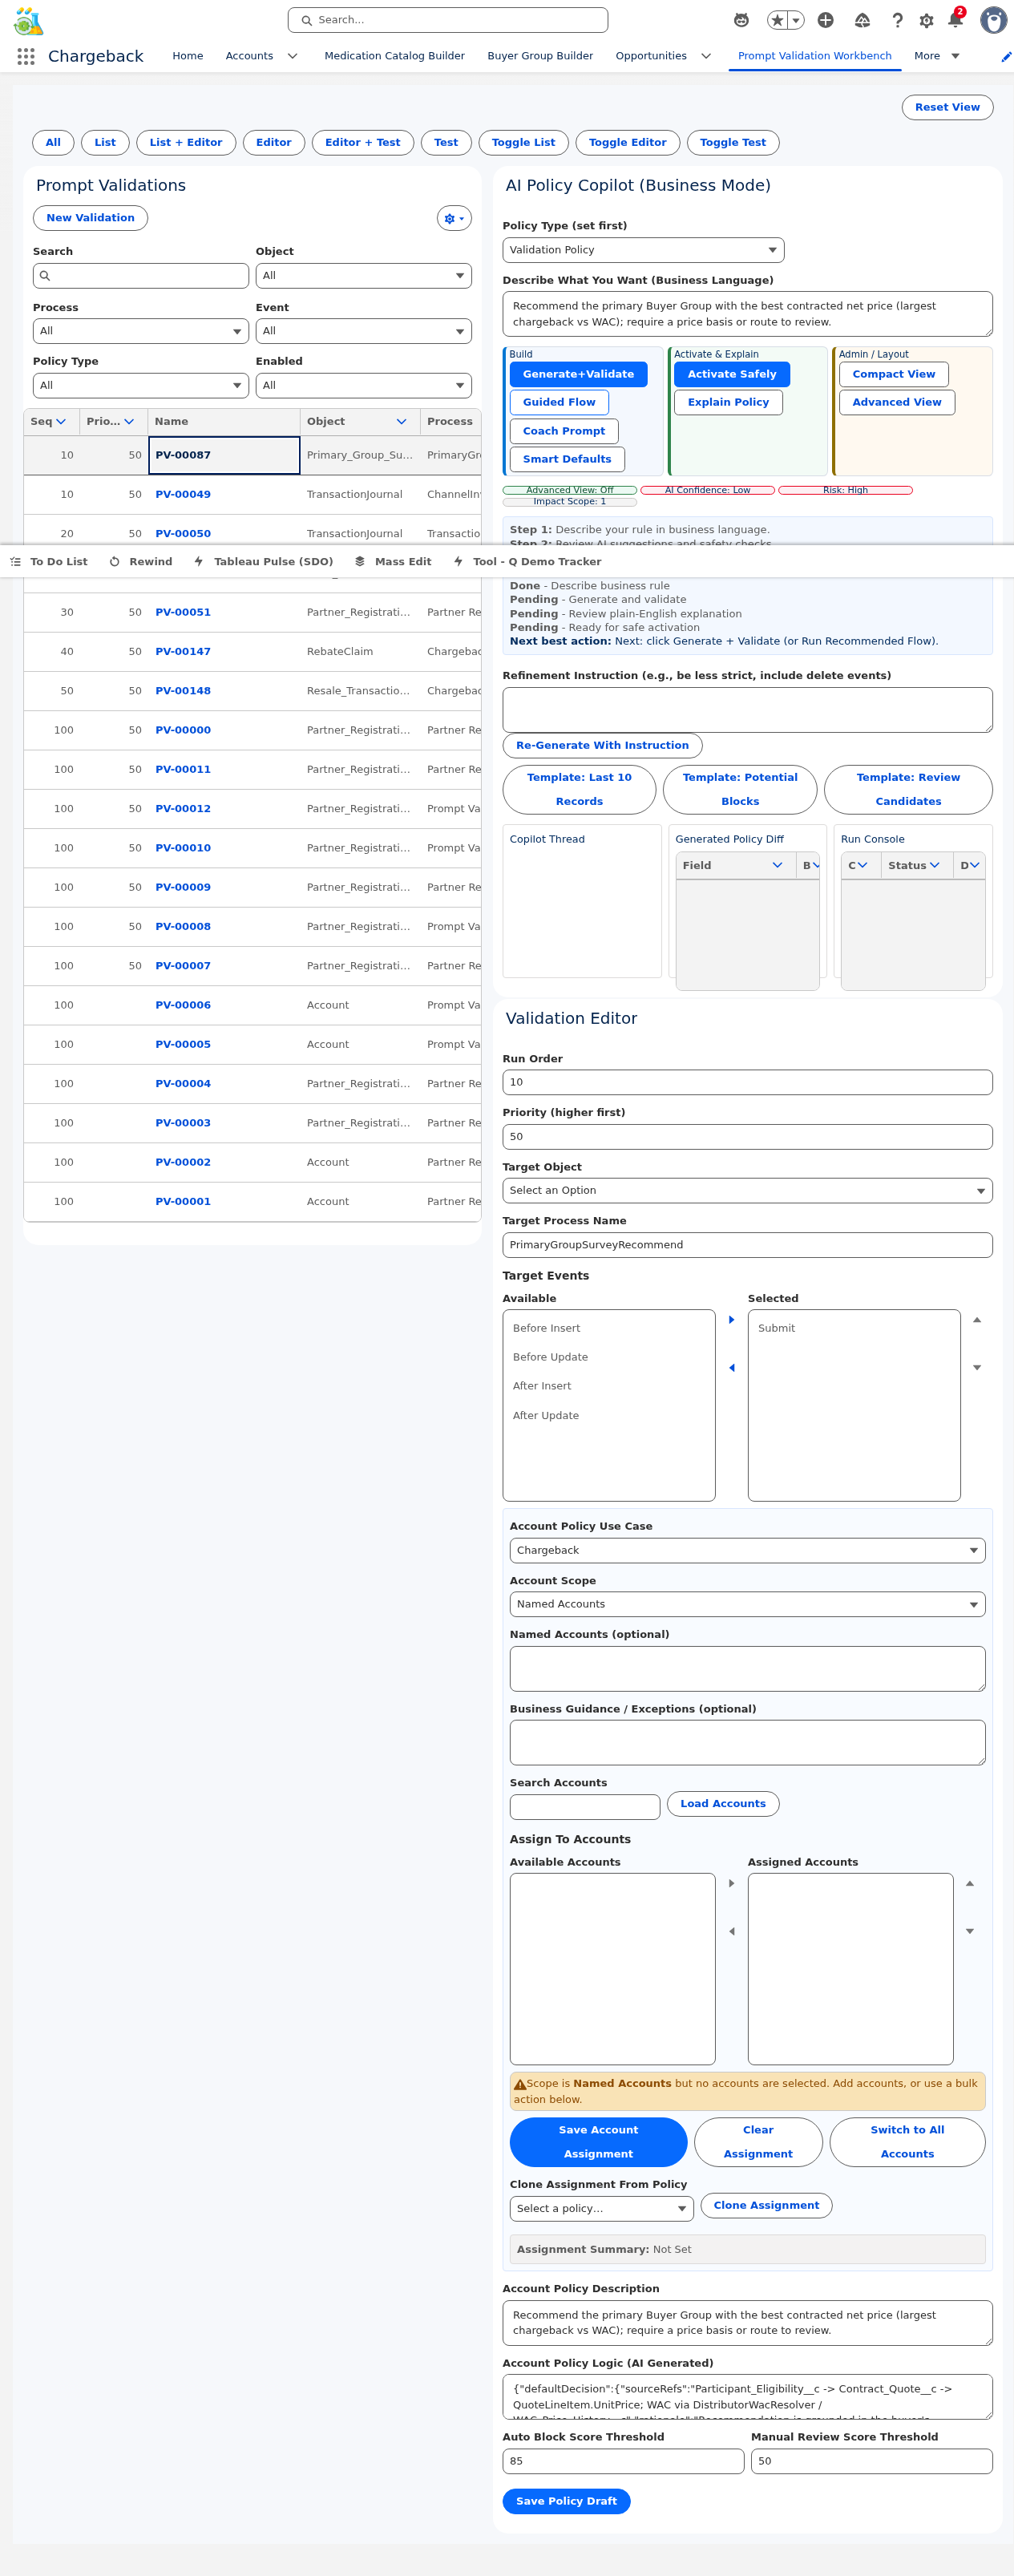This screenshot has height=2576, width=1014.
Task: Open the help question mark icon
Action: pyautogui.click(x=897, y=20)
